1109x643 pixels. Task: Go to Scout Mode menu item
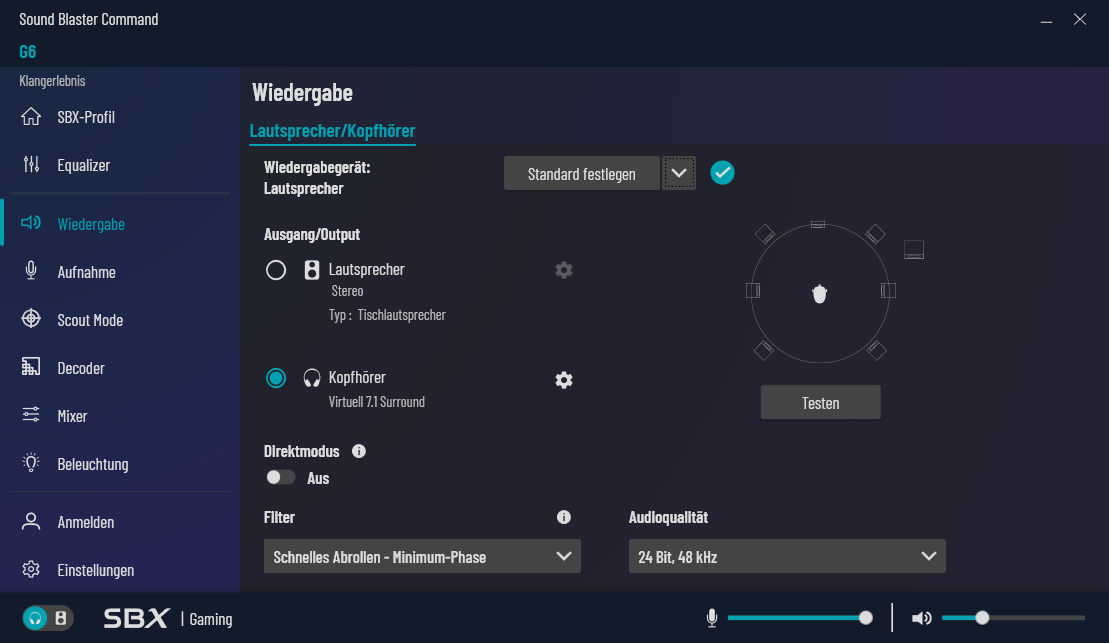[90, 320]
